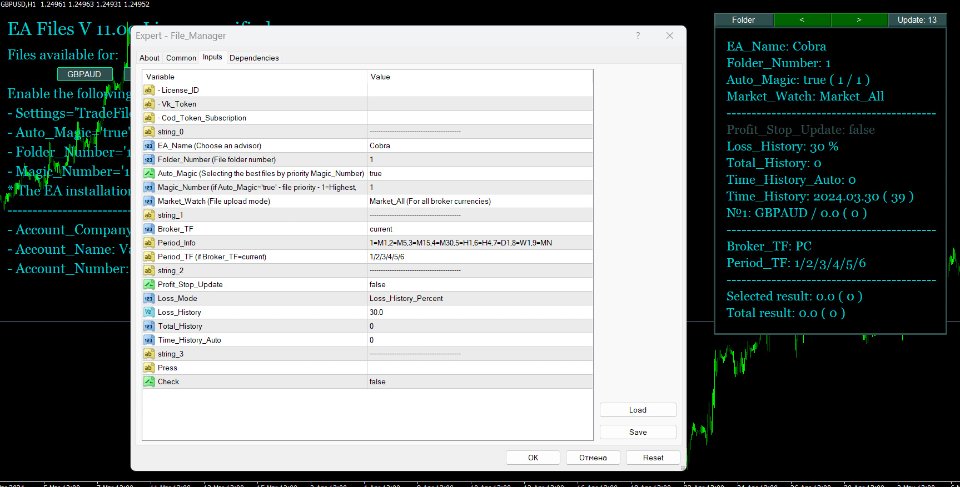Click the string_3 row icon

[149, 354]
